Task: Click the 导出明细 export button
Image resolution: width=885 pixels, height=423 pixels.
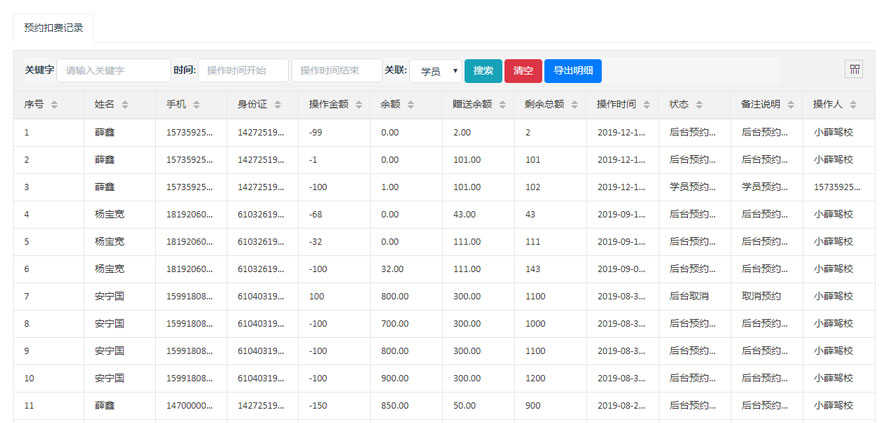Action: (x=573, y=71)
